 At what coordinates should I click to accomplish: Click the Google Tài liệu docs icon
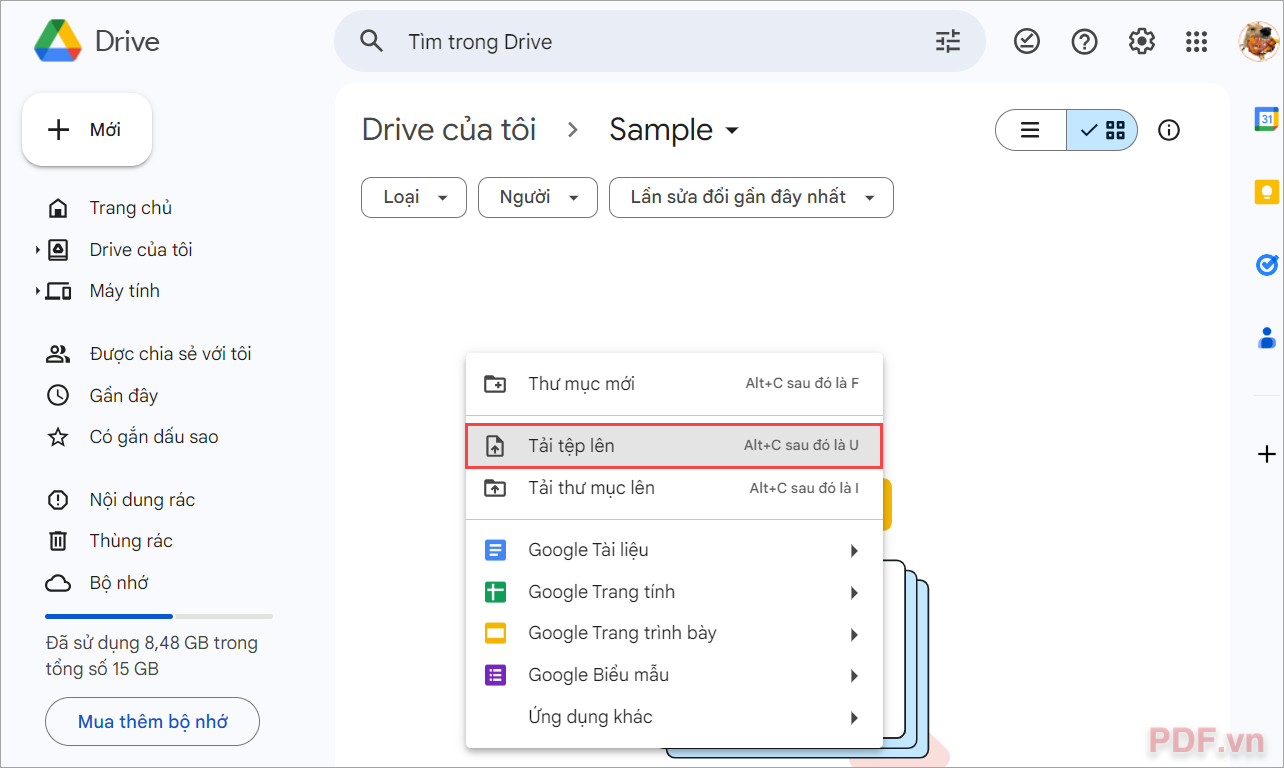coord(495,550)
